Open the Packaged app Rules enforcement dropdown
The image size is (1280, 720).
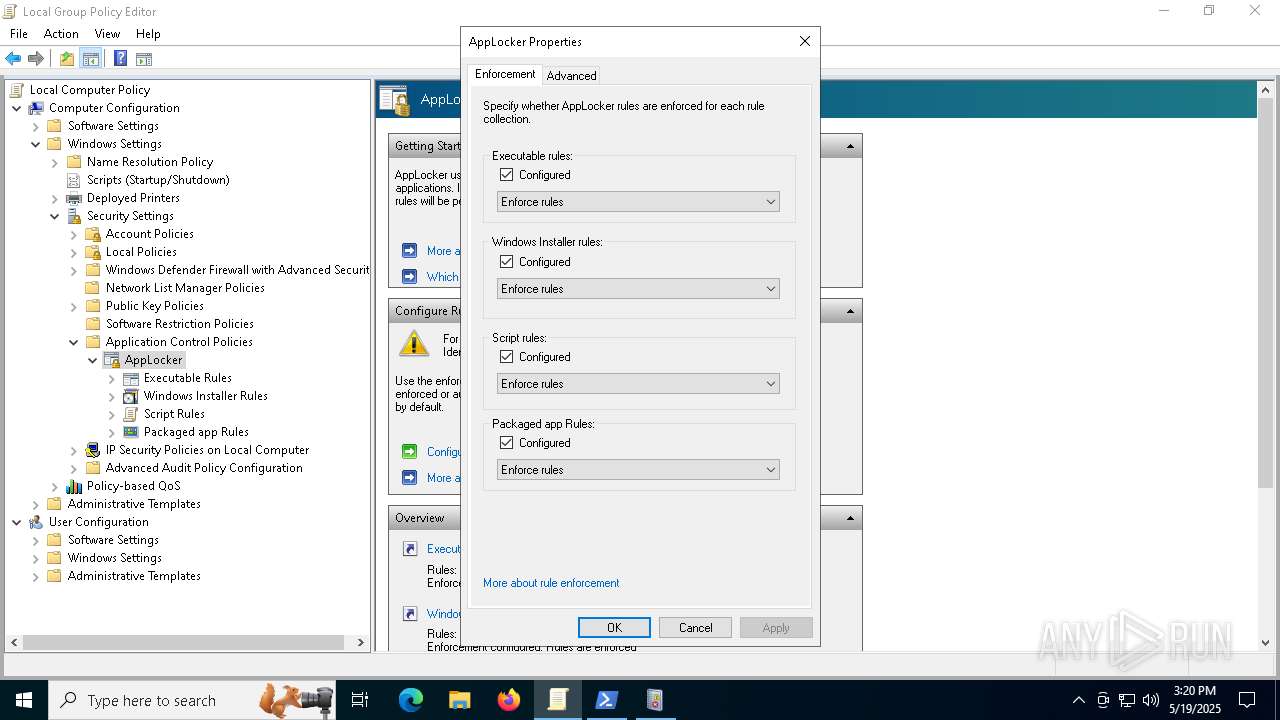638,470
